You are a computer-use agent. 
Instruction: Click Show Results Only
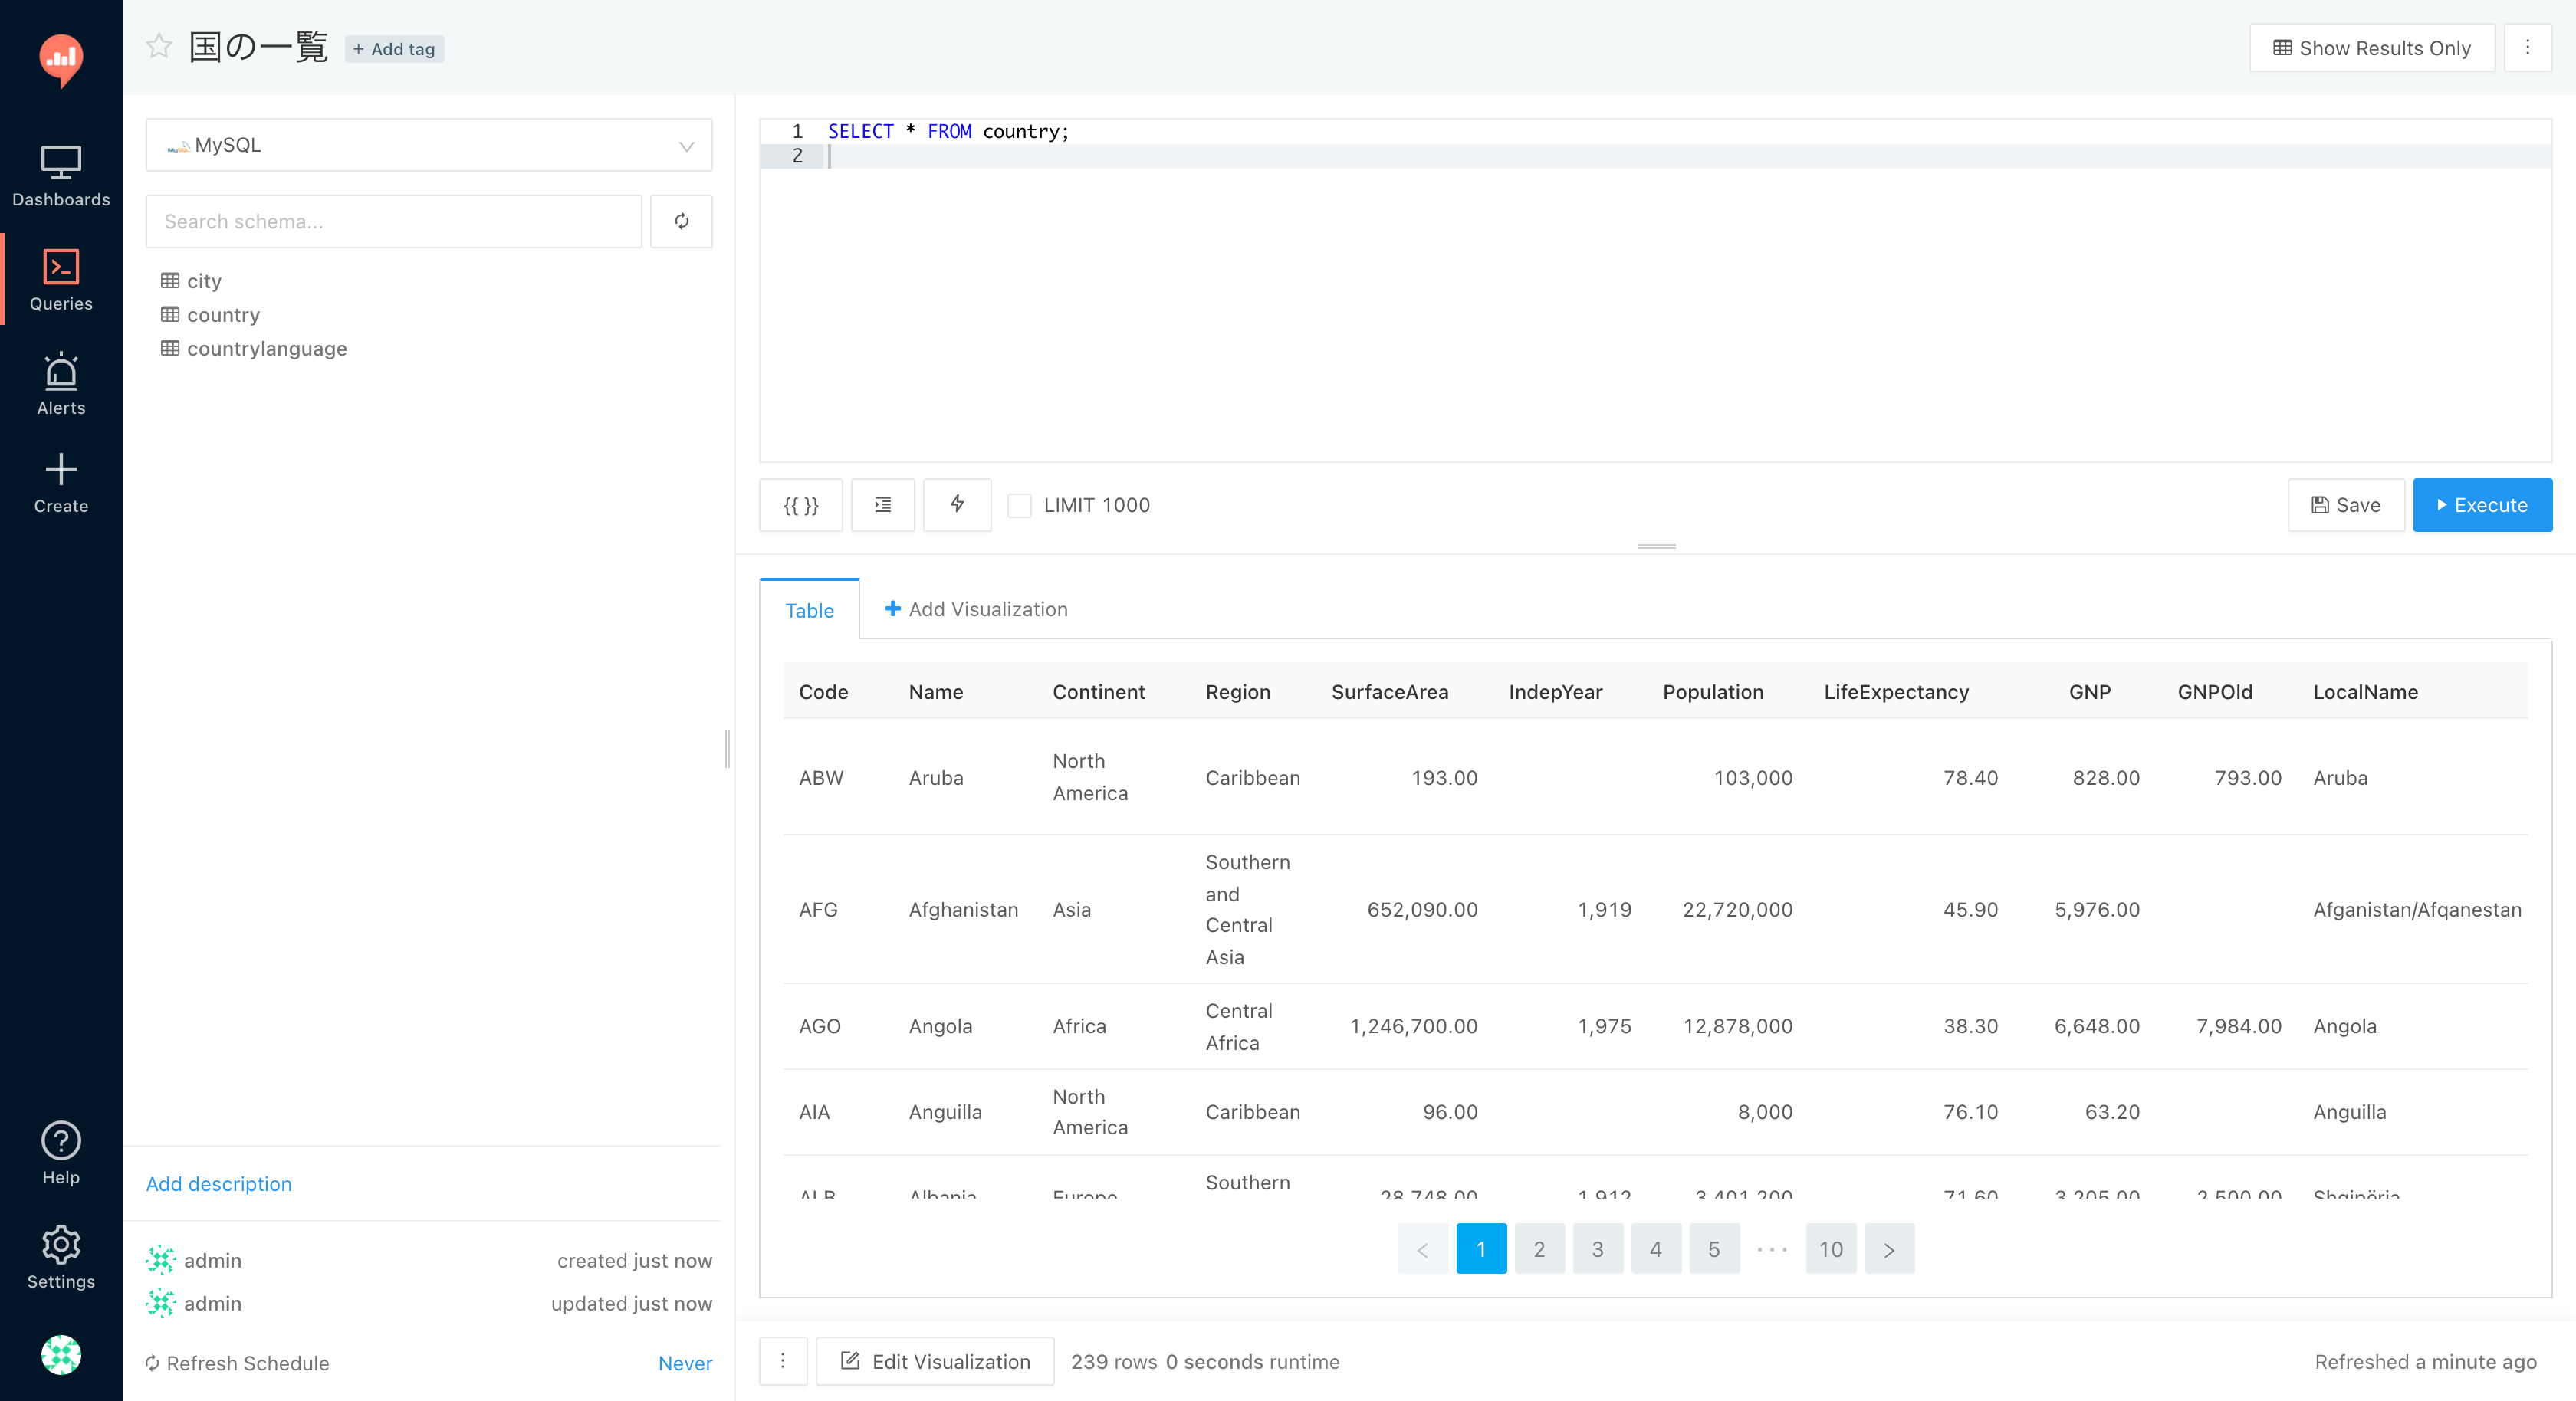click(x=2371, y=47)
